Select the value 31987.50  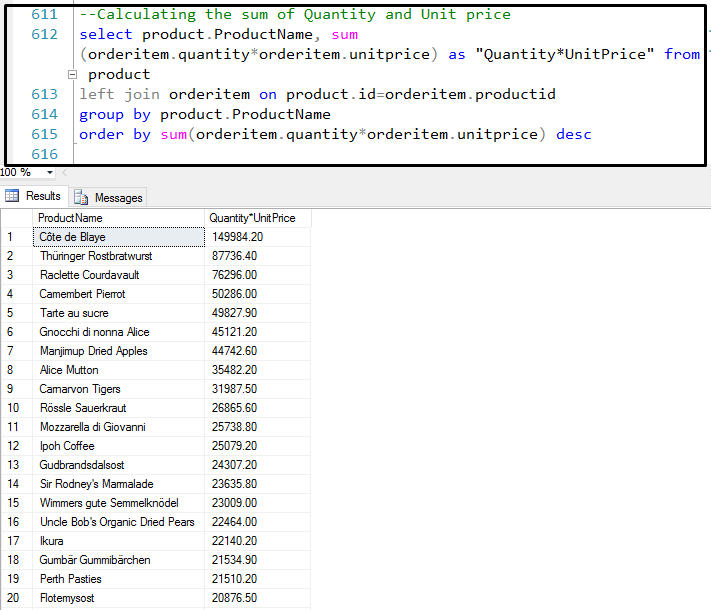click(x=258, y=389)
